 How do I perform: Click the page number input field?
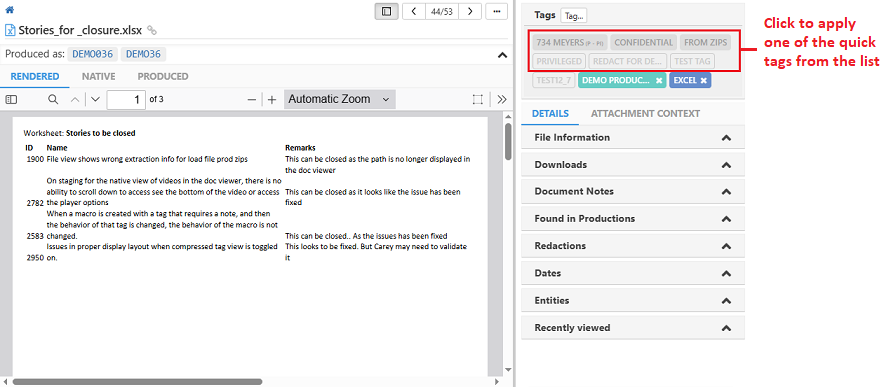[126, 99]
